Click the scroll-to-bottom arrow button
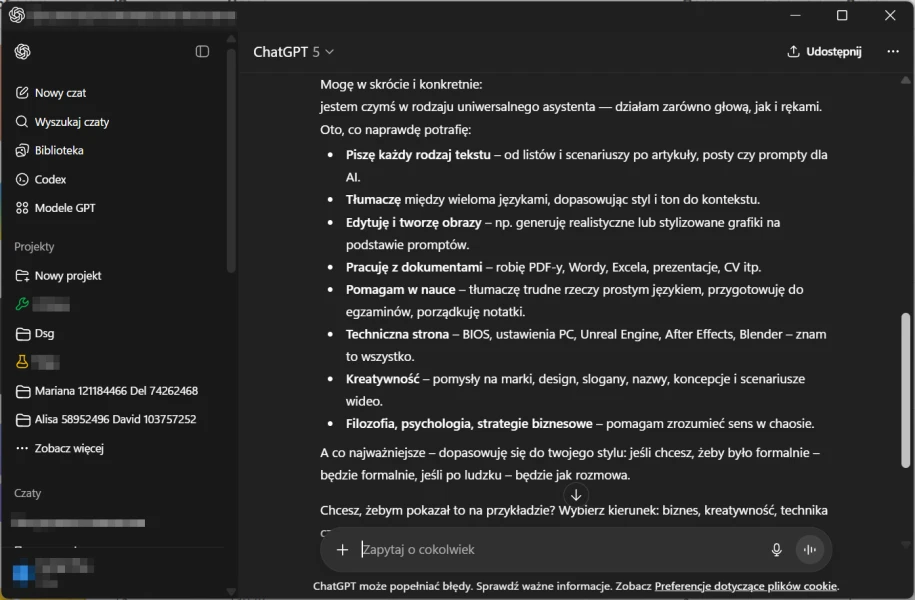The image size is (915, 600). point(576,495)
